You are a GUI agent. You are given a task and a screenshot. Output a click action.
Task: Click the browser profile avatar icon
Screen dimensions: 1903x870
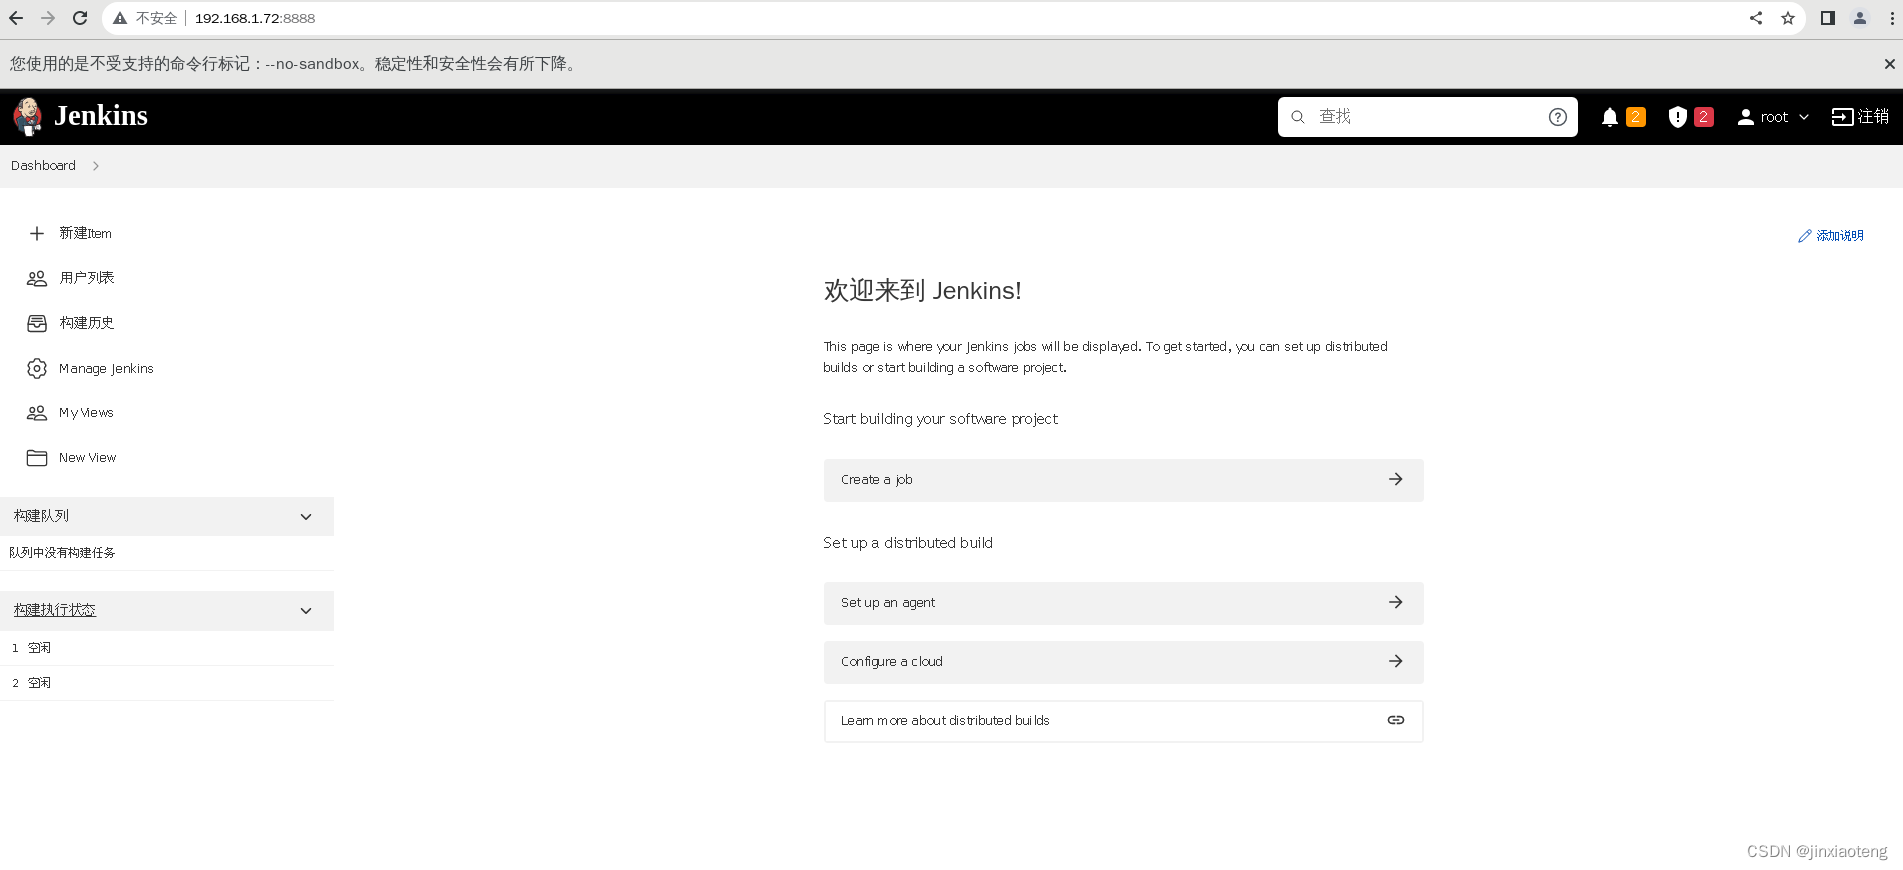[1860, 18]
